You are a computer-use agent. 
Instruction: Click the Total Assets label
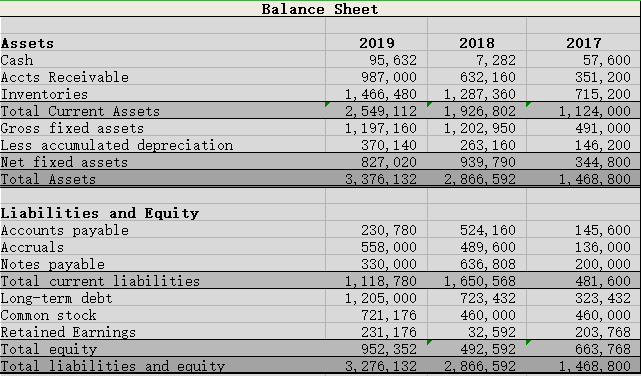pyautogui.click(x=48, y=179)
